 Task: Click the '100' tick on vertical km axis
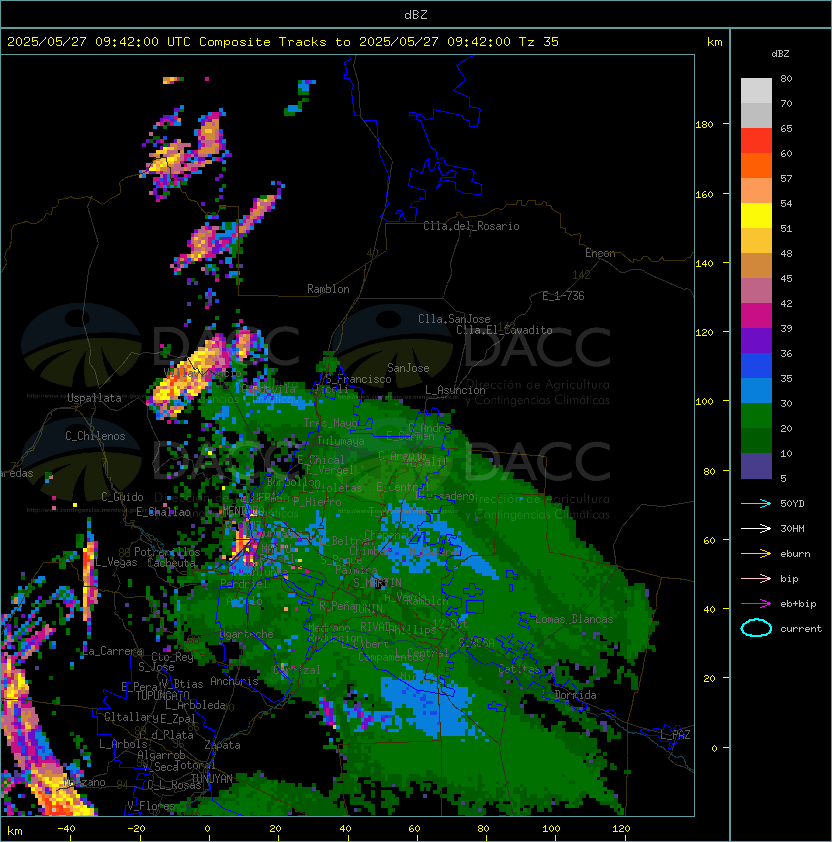pyautogui.click(x=704, y=402)
